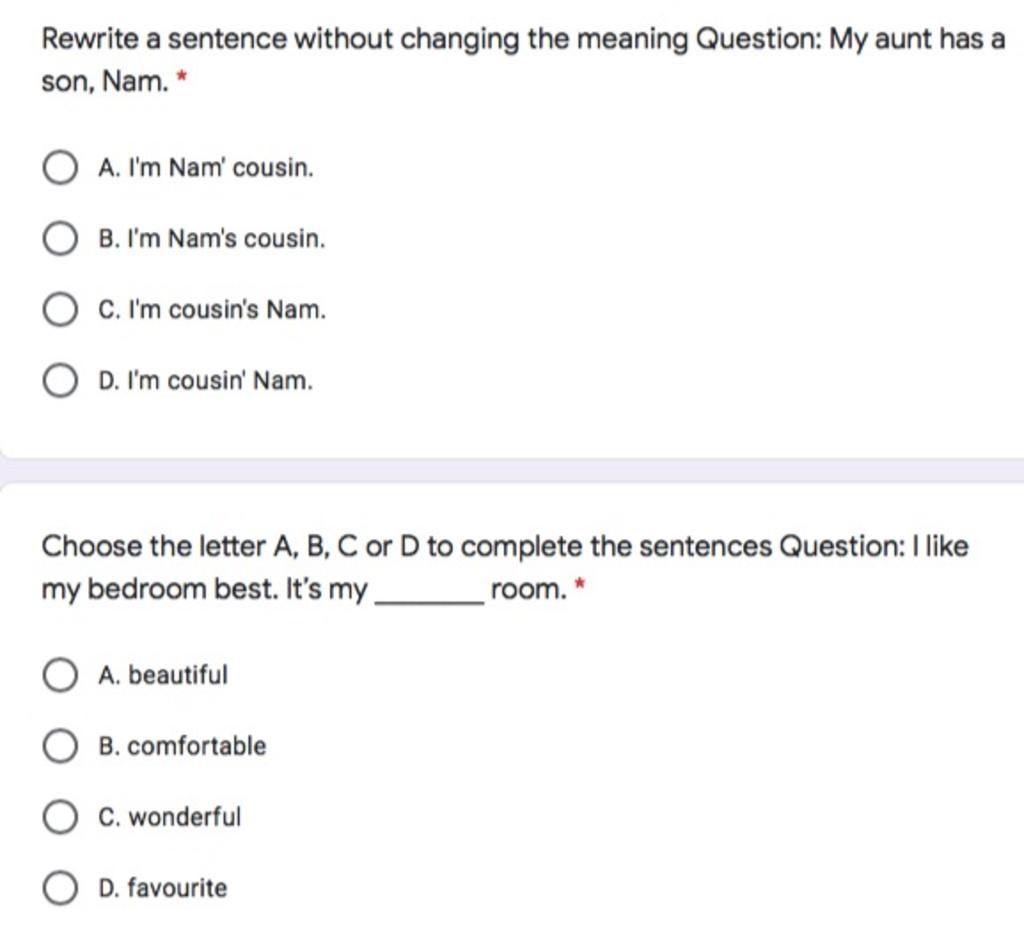1024x930 pixels.
Task: Click the option label "beautiful"
Action: pyautogui.click(x=178, y=675)
